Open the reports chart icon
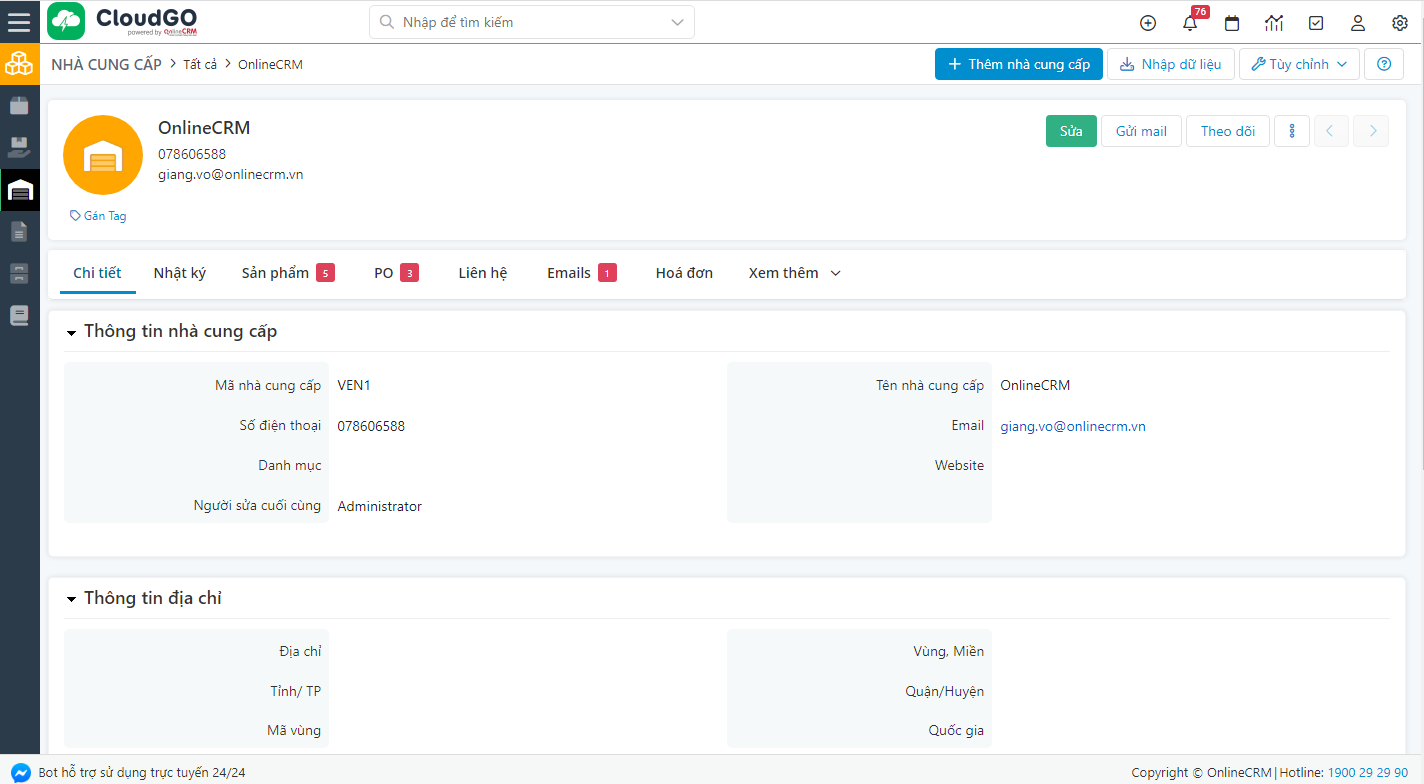Image resolution: width=1424 pixels, height=784 pixels. point(1274,22)
